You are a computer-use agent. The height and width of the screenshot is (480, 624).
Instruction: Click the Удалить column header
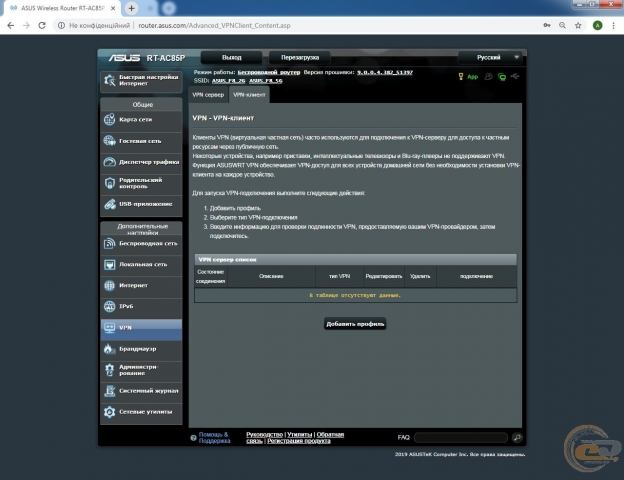point(420,276)
